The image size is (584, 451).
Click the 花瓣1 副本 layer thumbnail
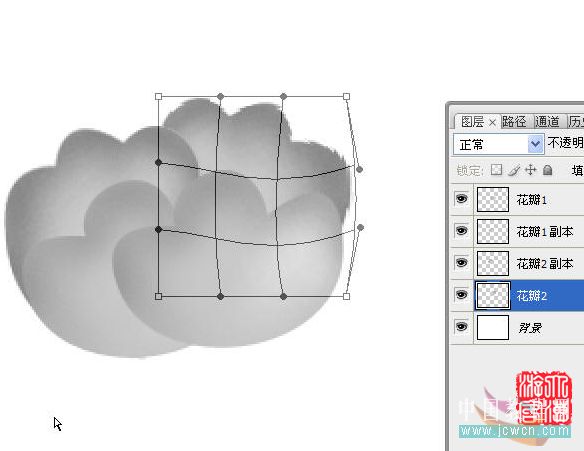(493, 231)
